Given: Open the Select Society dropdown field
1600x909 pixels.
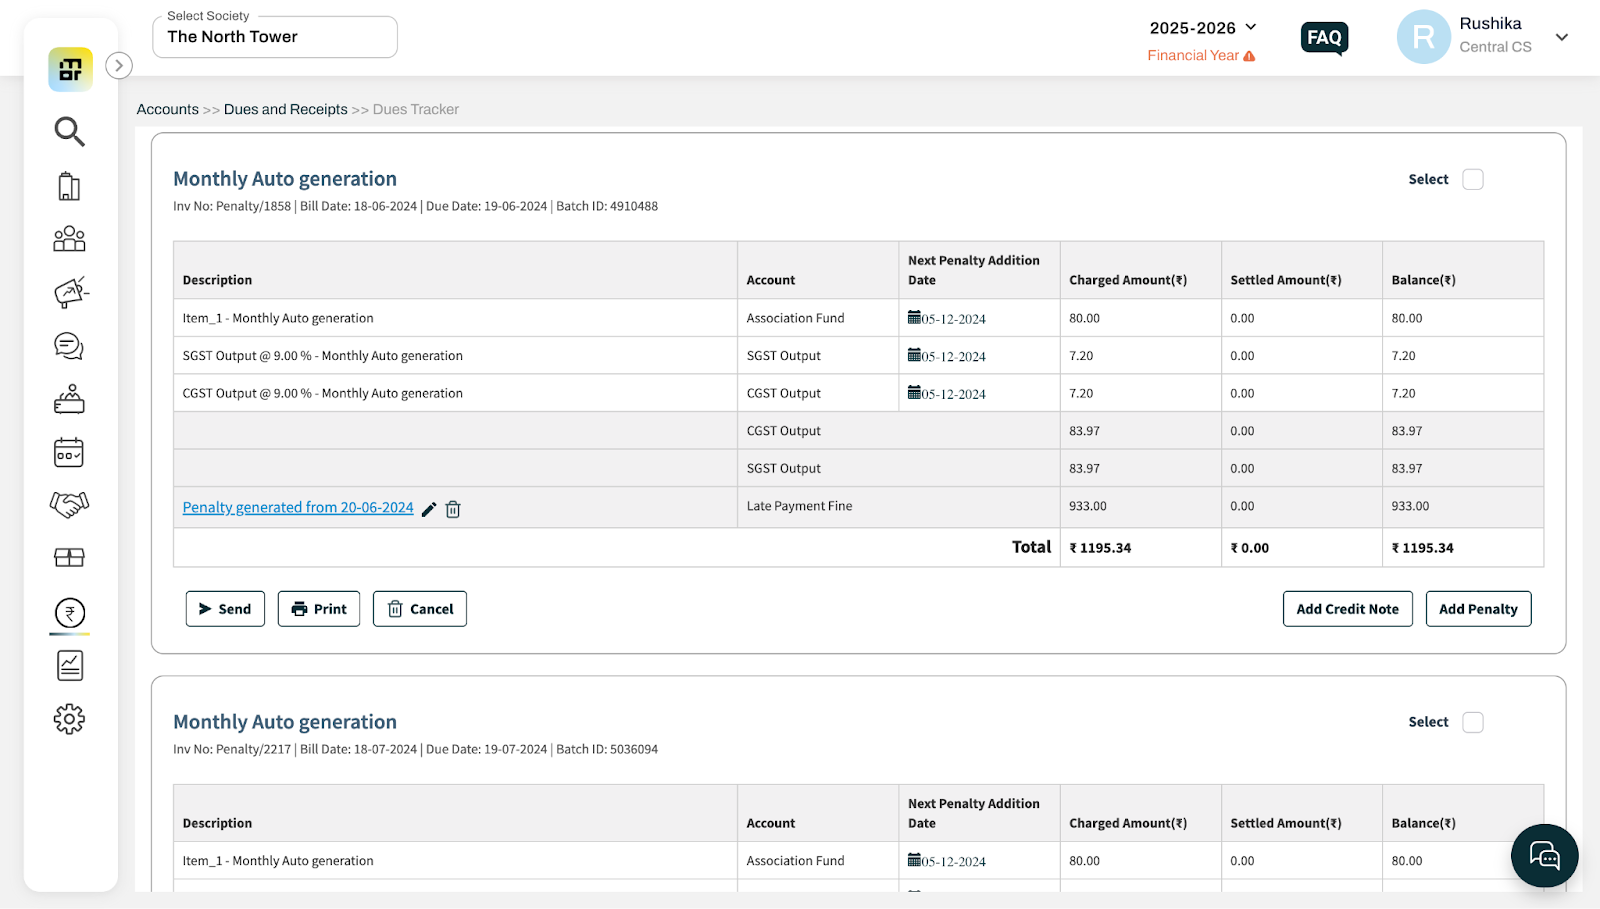Looking at the screenshot, I should tap(275, 37).
